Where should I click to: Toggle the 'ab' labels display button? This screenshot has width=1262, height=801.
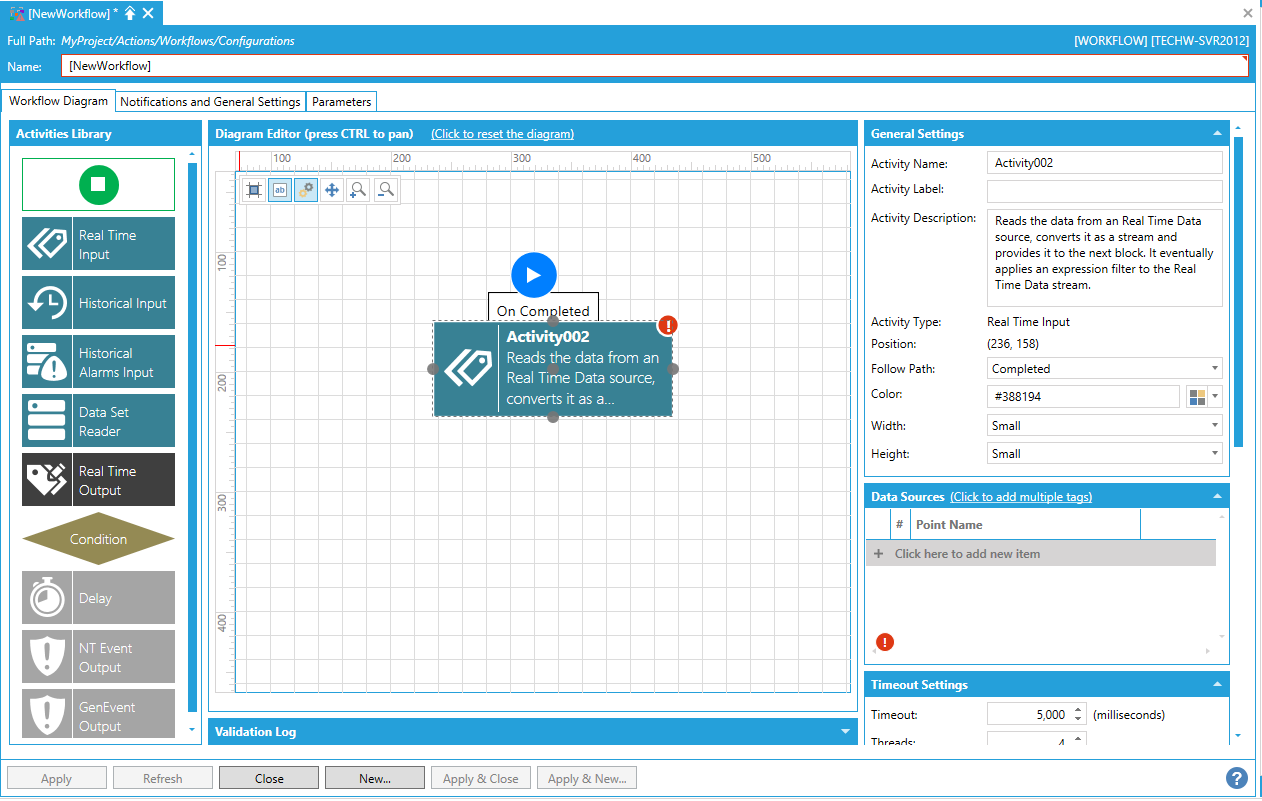(280, 189)
